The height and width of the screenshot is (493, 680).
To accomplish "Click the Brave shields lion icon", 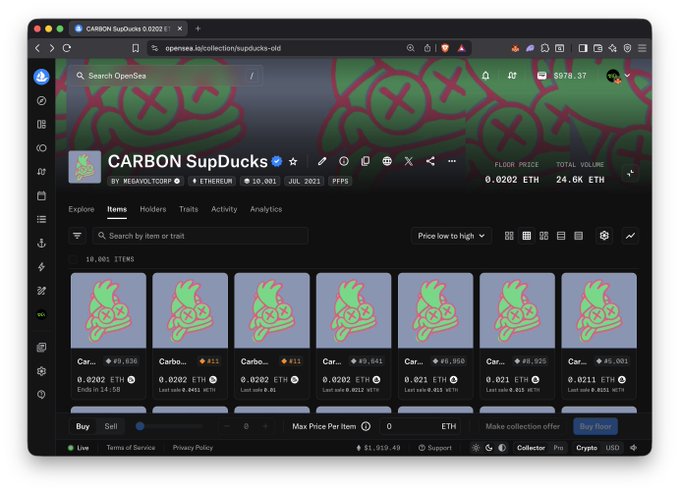I will (x=445, y=48).
